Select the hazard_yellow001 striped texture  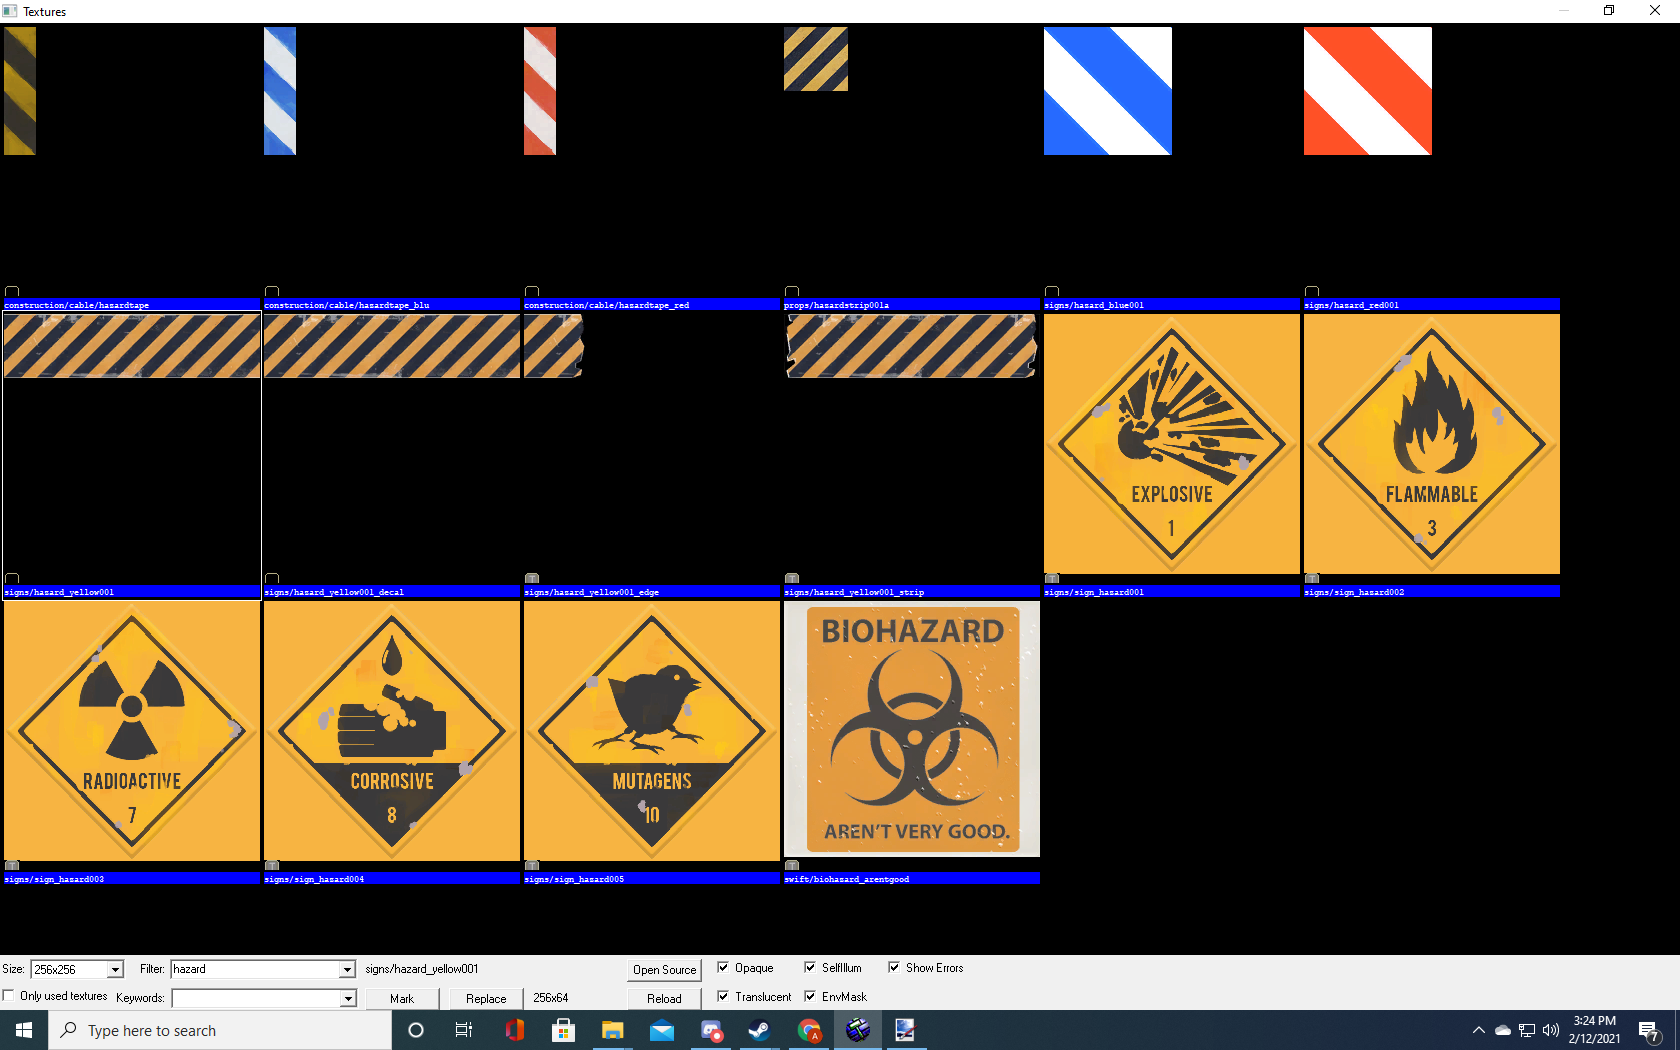pos(132,346)
